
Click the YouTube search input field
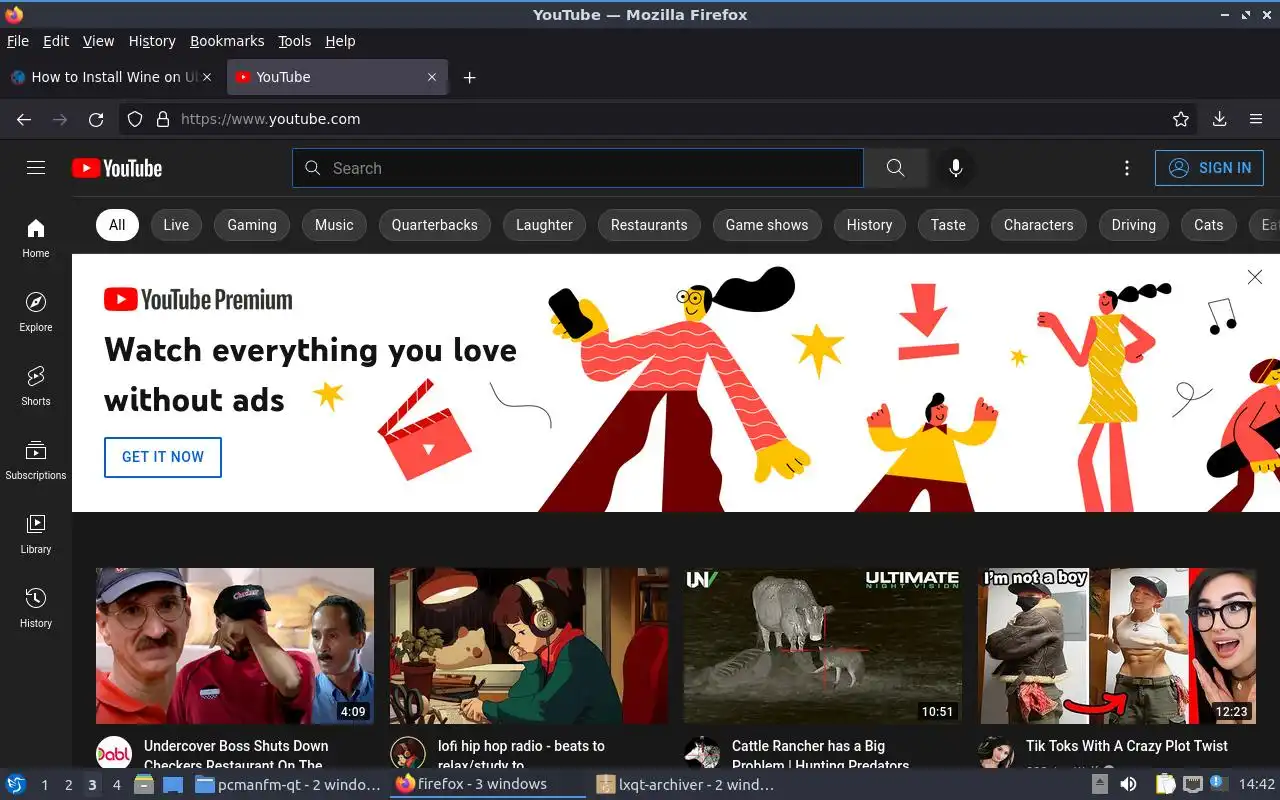(x=578, y=168)
